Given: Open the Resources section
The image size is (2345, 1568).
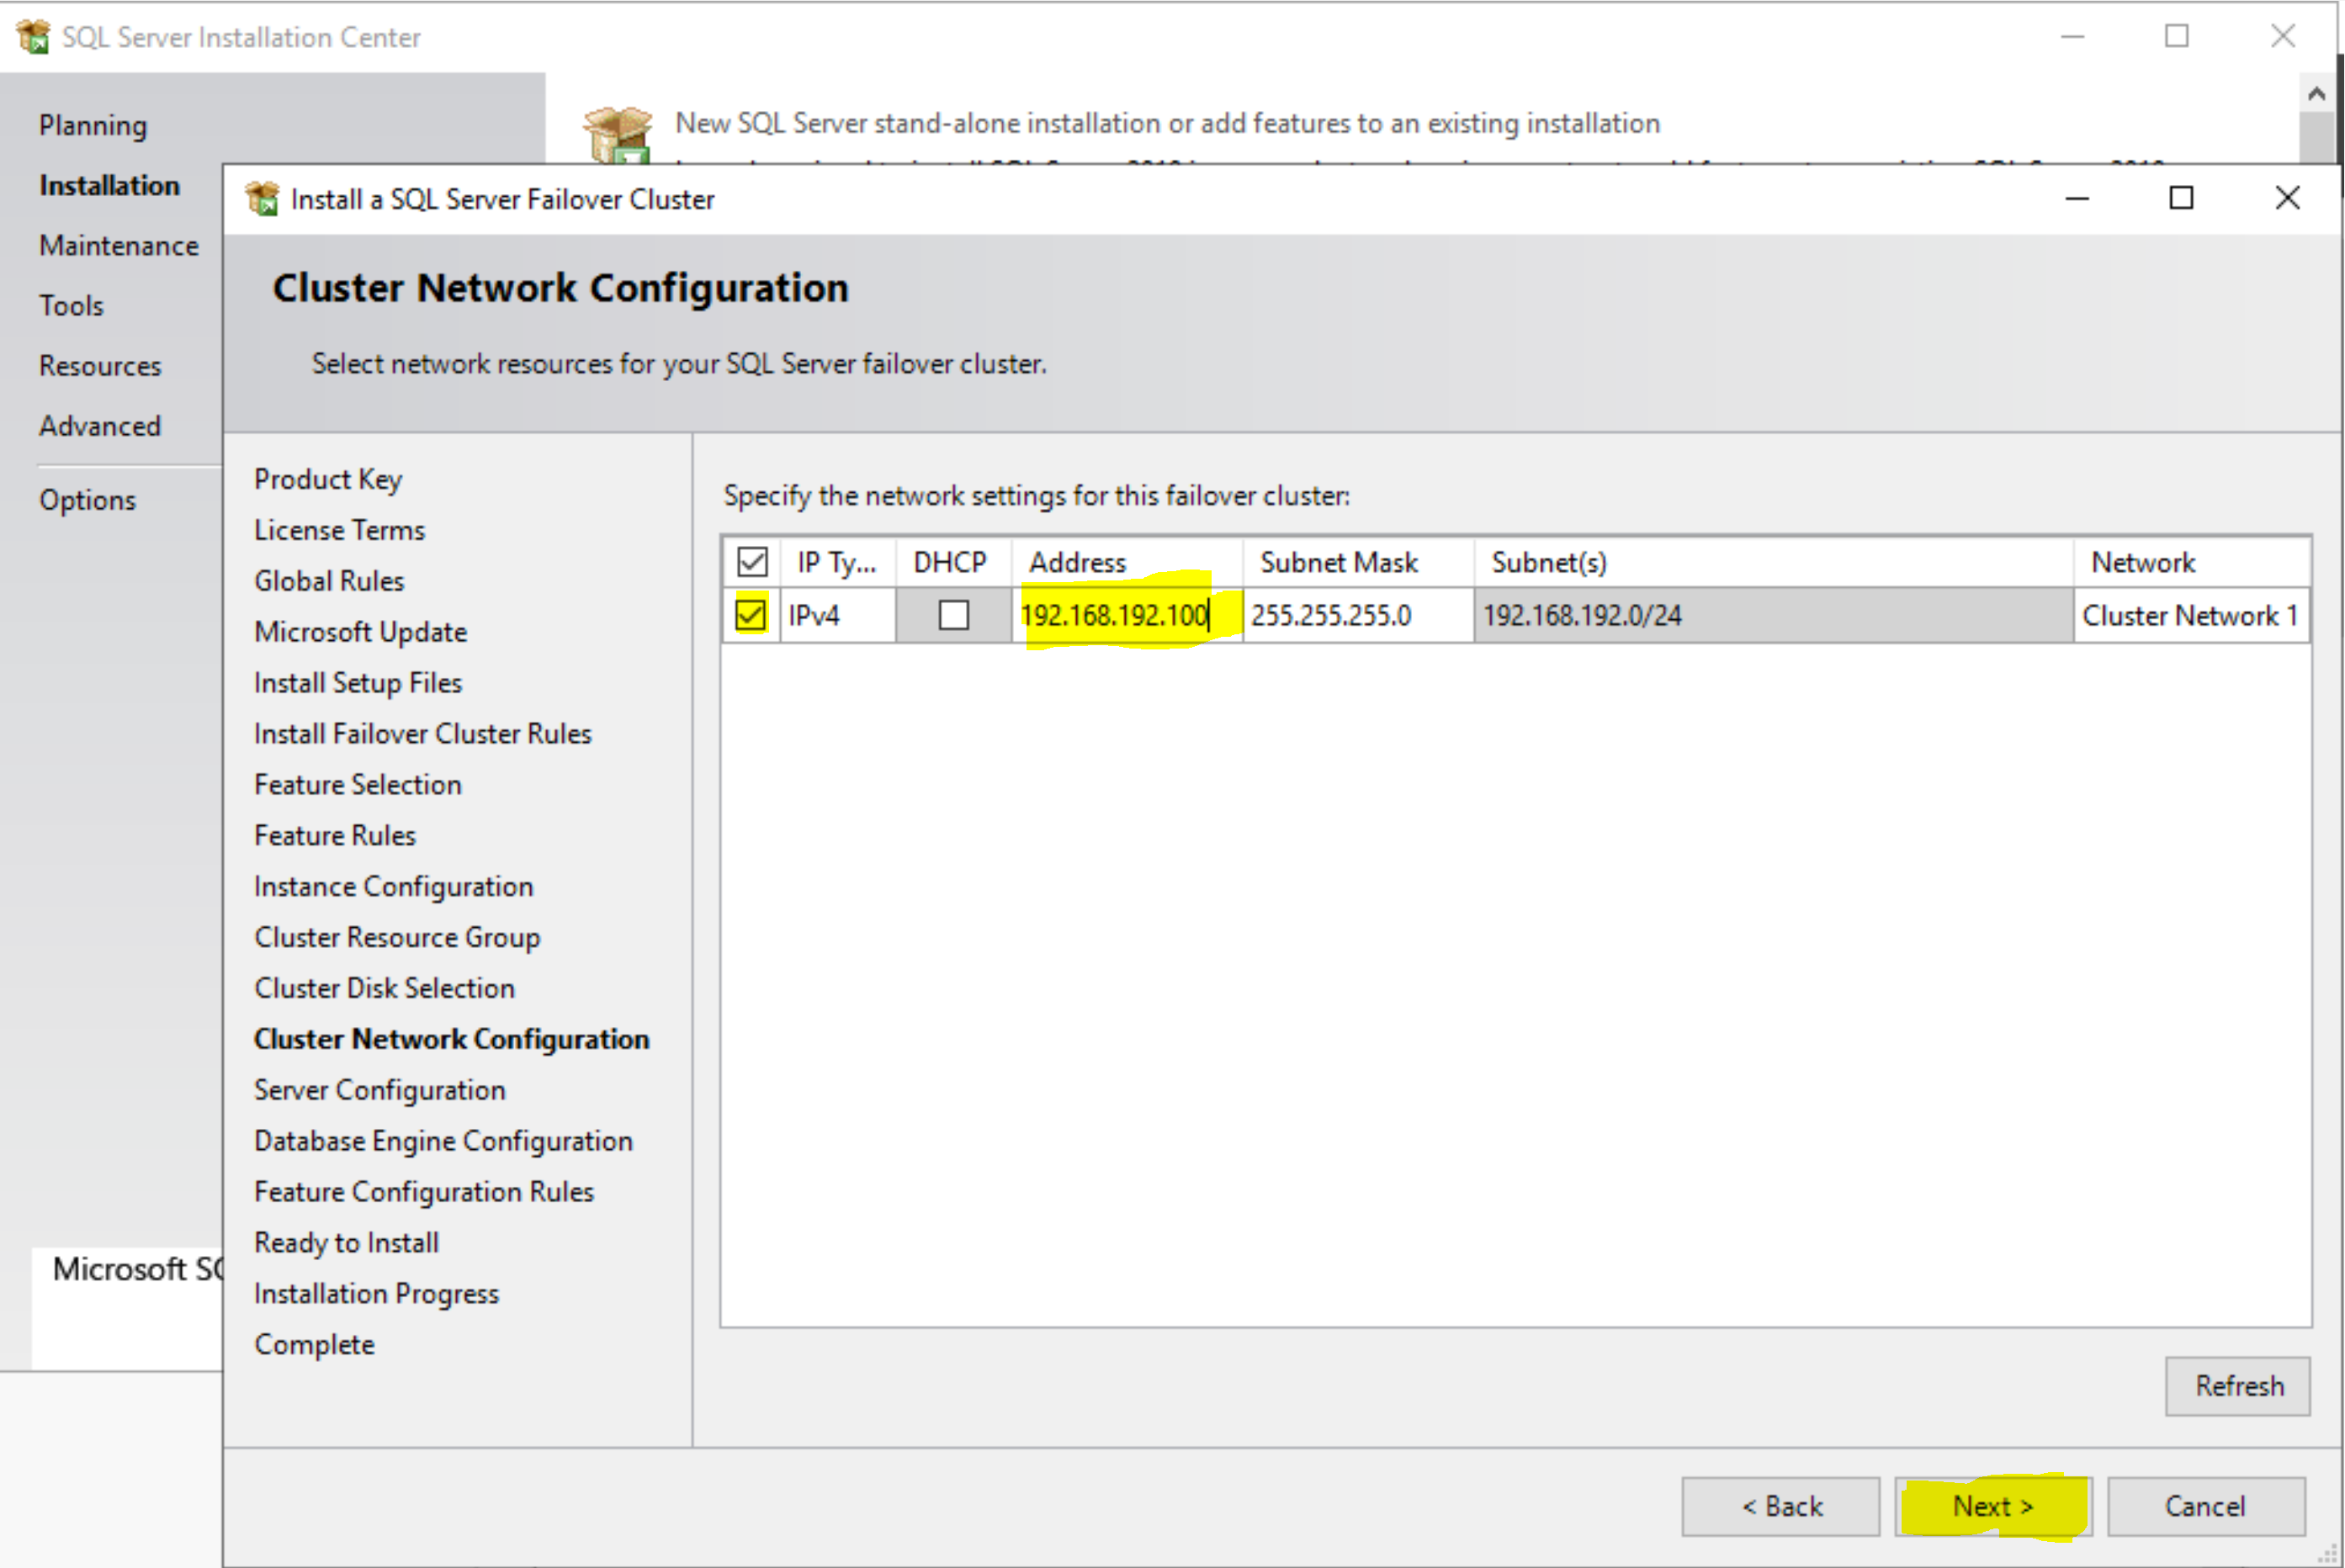Looking at the screenshot, I should [100, 365].
